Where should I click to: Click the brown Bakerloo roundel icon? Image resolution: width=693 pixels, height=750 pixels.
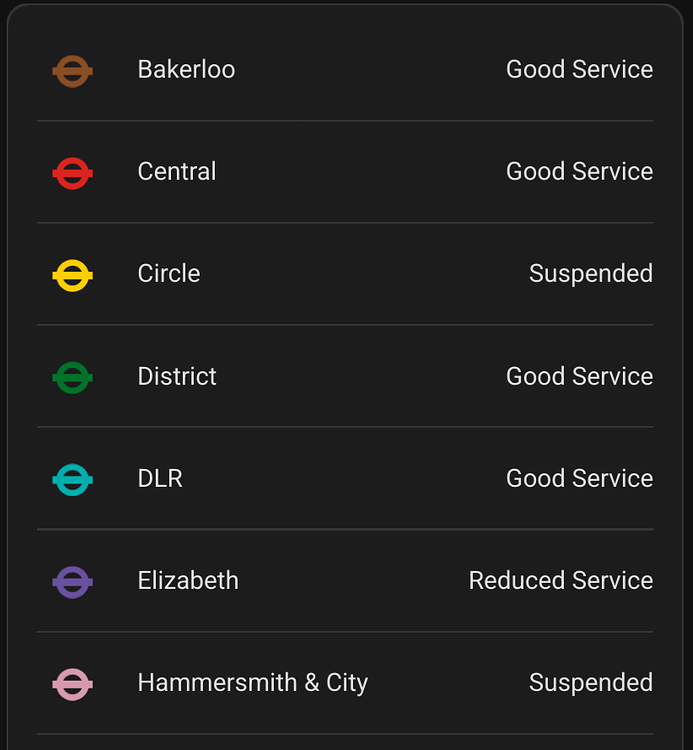pyautogui.click(x=72, y=71)
